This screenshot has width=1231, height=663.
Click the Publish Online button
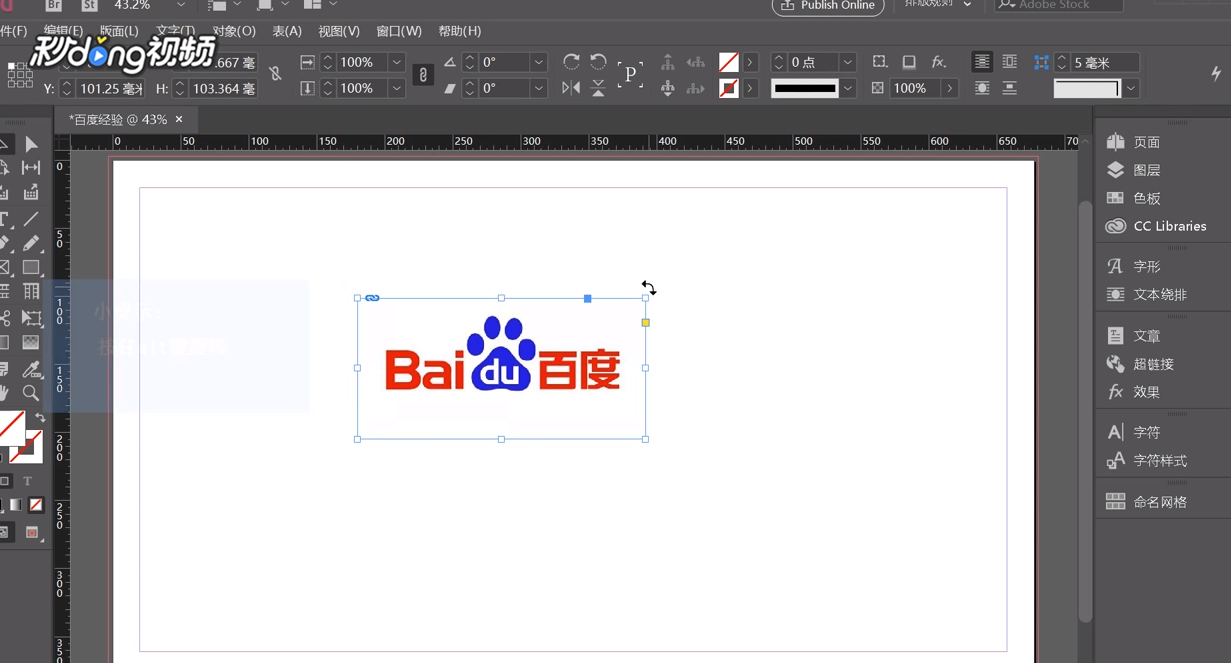(828, 6)
